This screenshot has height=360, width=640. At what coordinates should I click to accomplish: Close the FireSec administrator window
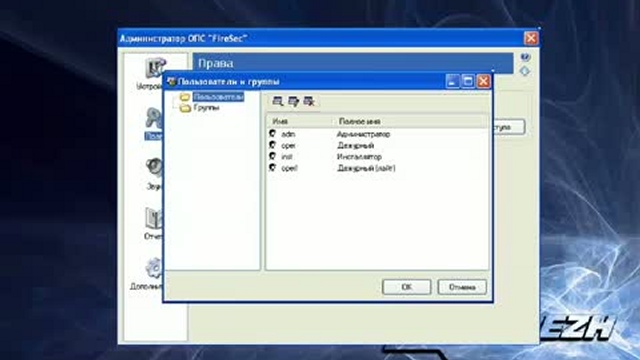531,38
